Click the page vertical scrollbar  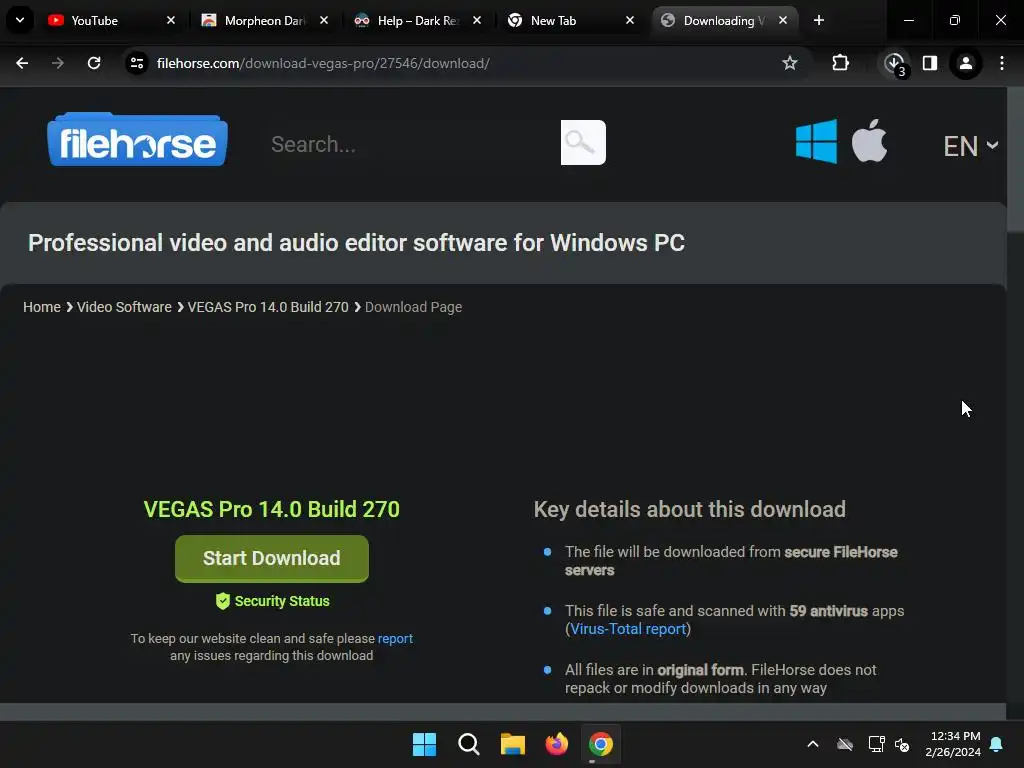coord(1015,160)
